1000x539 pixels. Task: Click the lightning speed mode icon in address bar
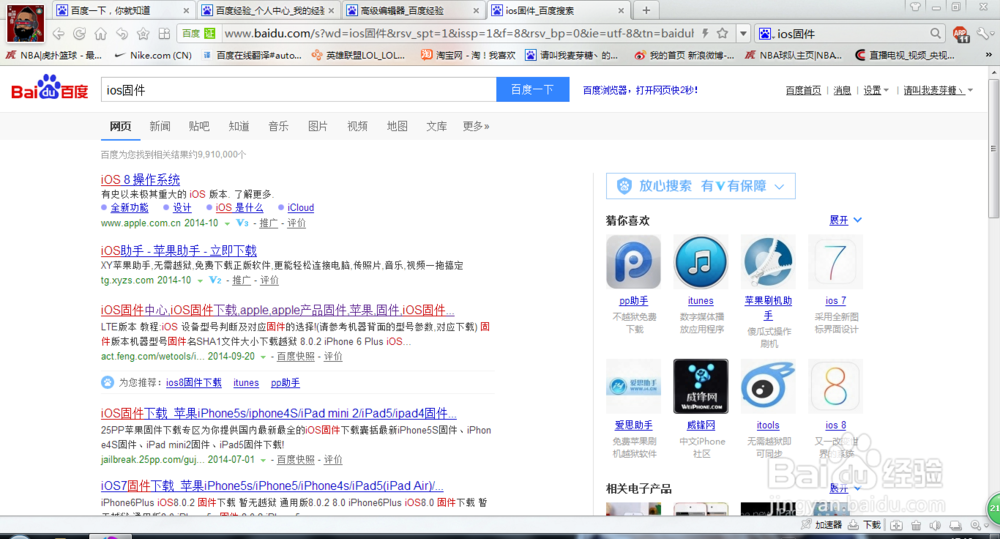pyautogui.click(x=705, y=33)
